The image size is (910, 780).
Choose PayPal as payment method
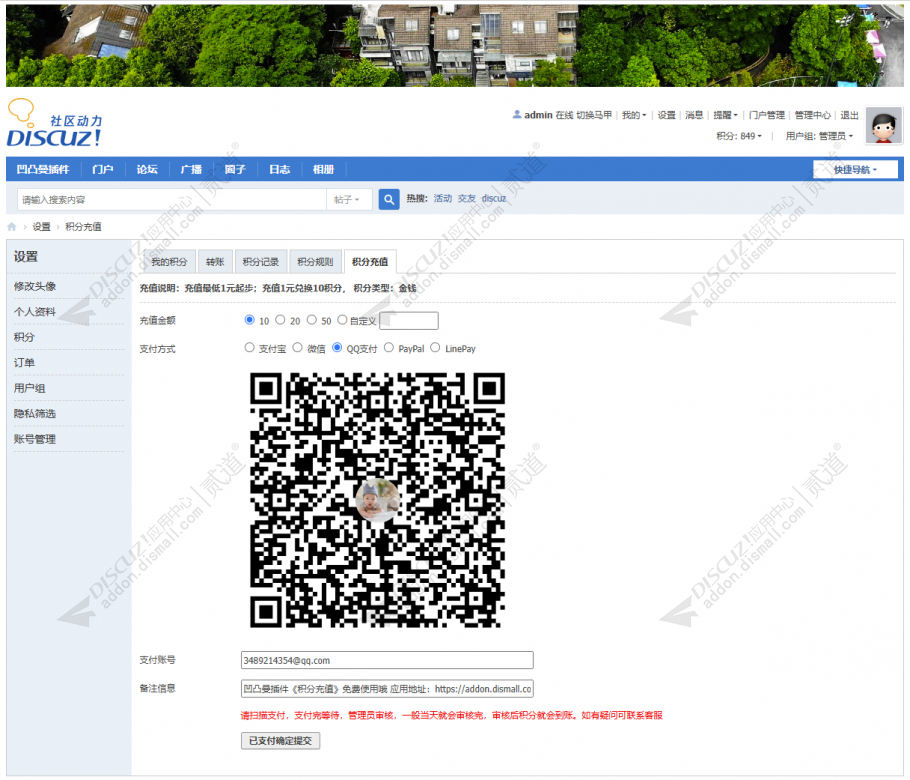pyautogui.click(x=389, y=348)
